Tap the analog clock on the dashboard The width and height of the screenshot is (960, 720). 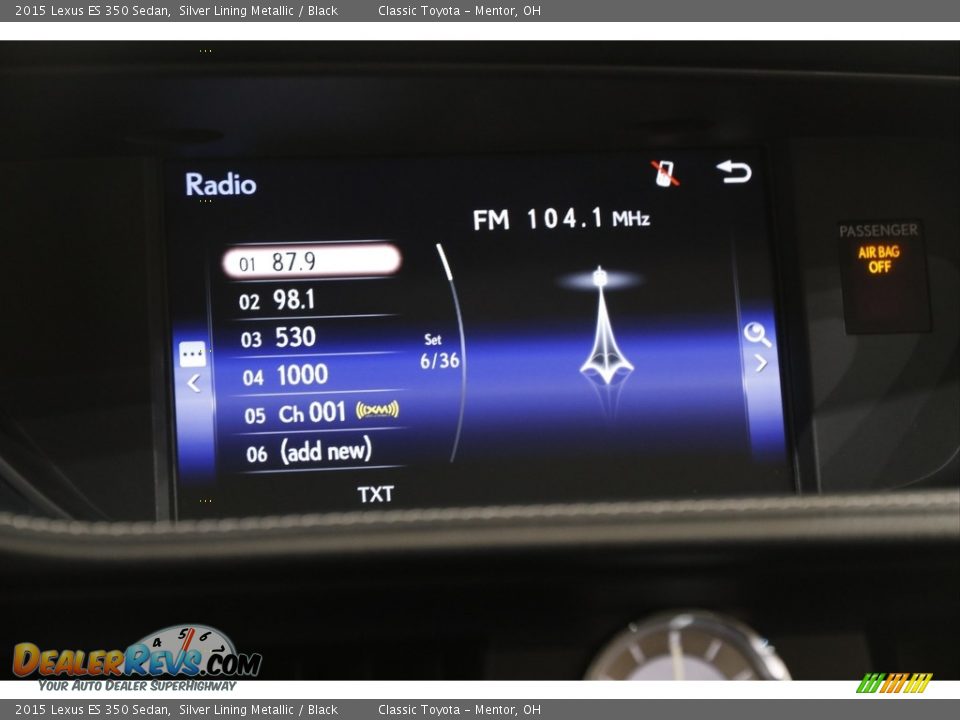(x=687, y=647)
